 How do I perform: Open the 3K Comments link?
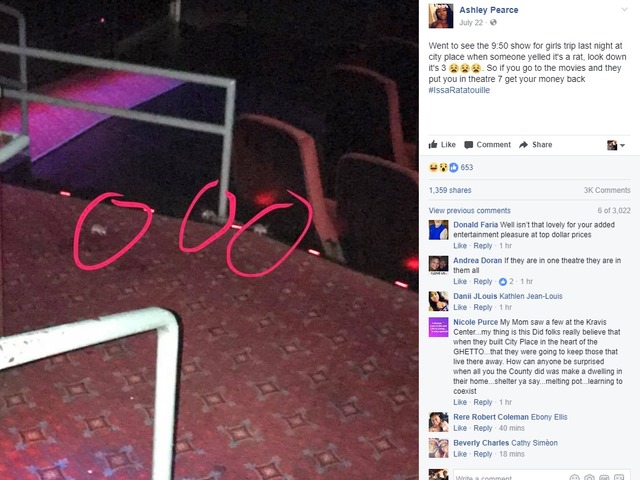(x=607, y=190)
